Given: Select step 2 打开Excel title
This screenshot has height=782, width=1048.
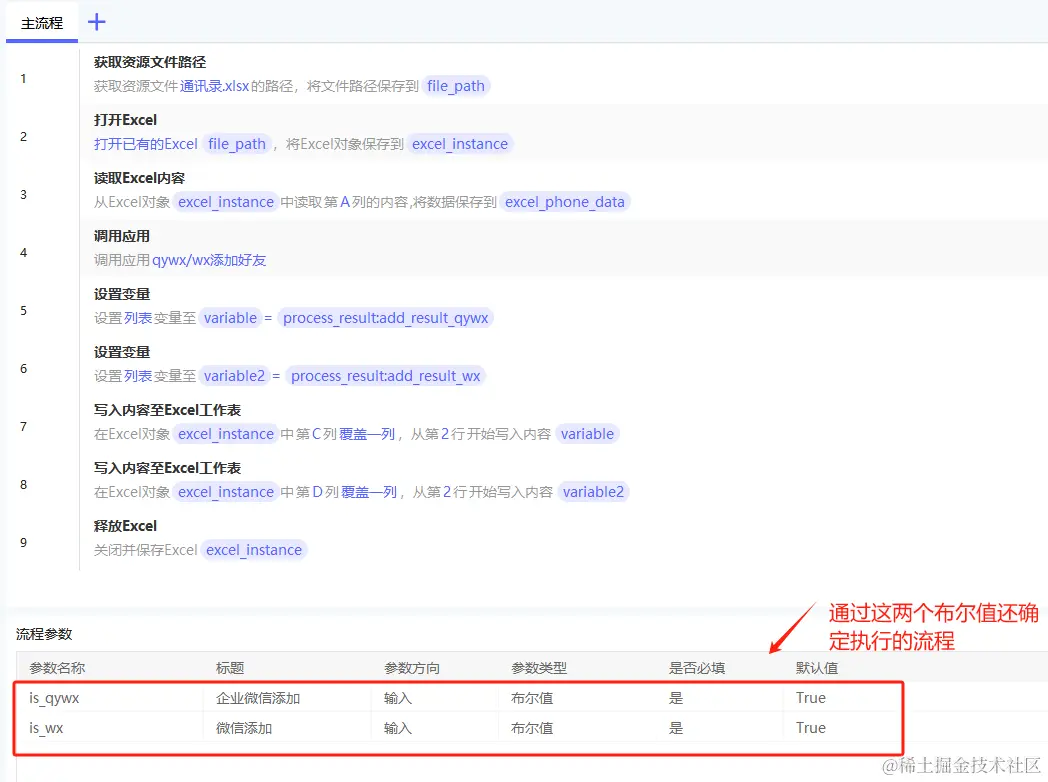Looking at the screenshot, I should [125, 120].
